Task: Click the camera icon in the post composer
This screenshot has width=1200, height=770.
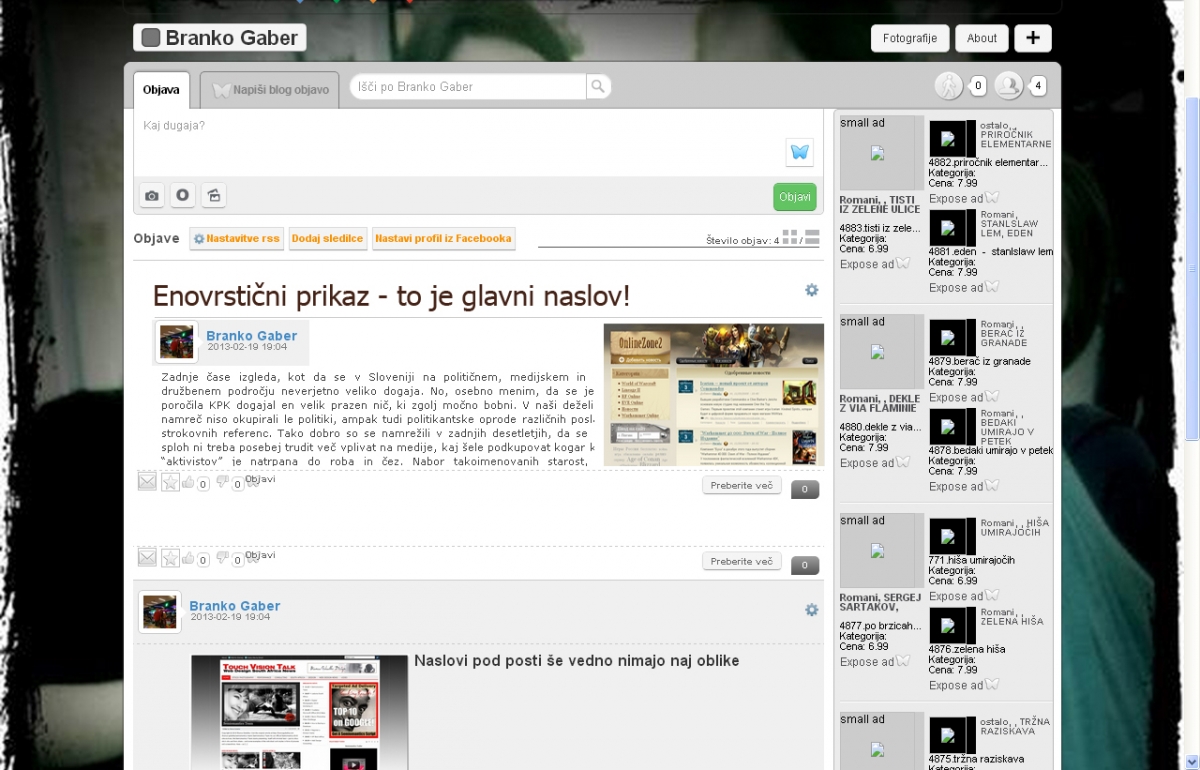Action: click(x=151, y=196)
